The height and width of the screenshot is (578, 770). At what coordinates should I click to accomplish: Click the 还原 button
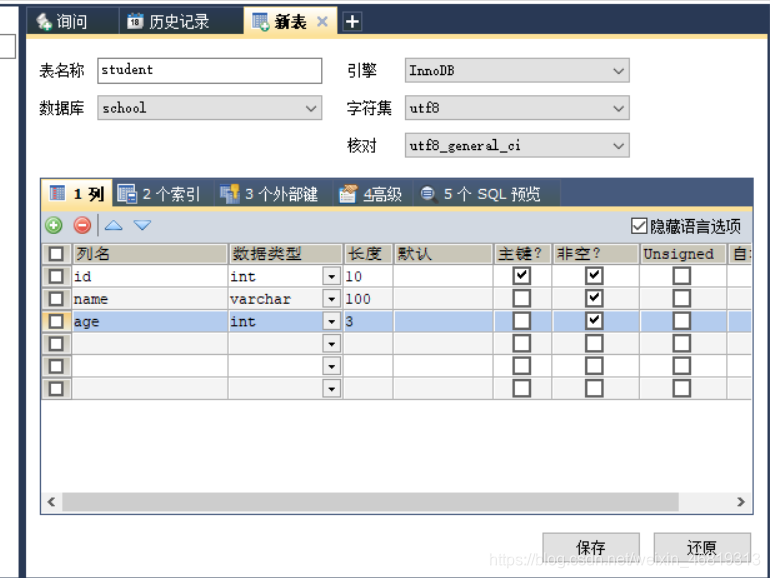(x=702, y=547)
